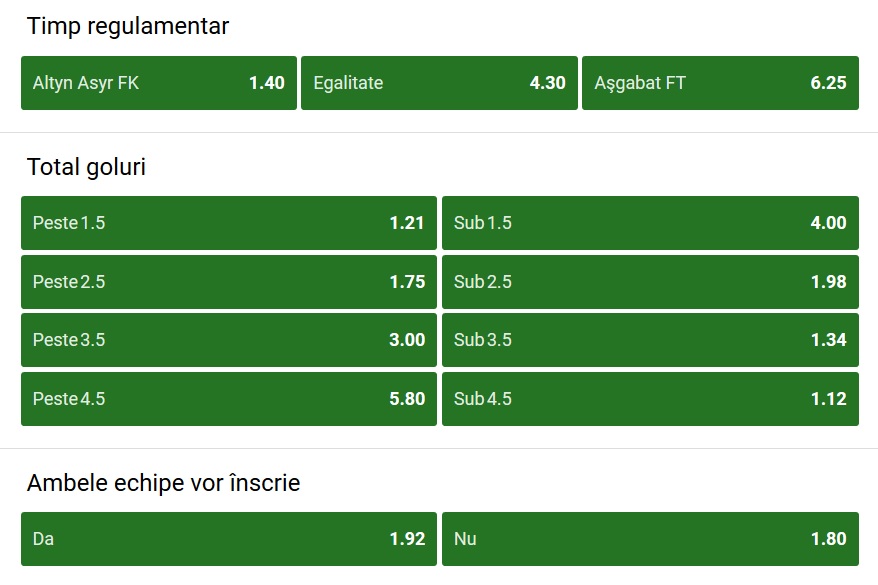Click the 1.40 odds value
The width and height of the screenshot is (878, 585).
click(267, 83)
